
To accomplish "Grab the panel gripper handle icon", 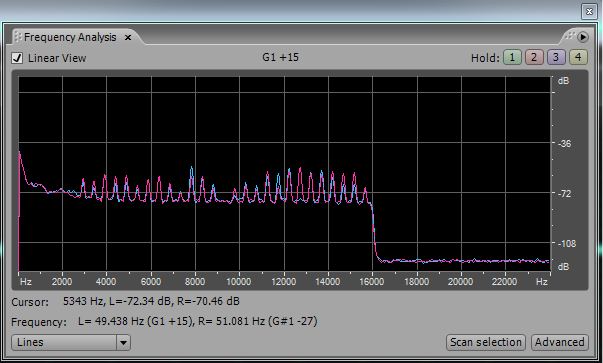I will (x=18, y=37).
